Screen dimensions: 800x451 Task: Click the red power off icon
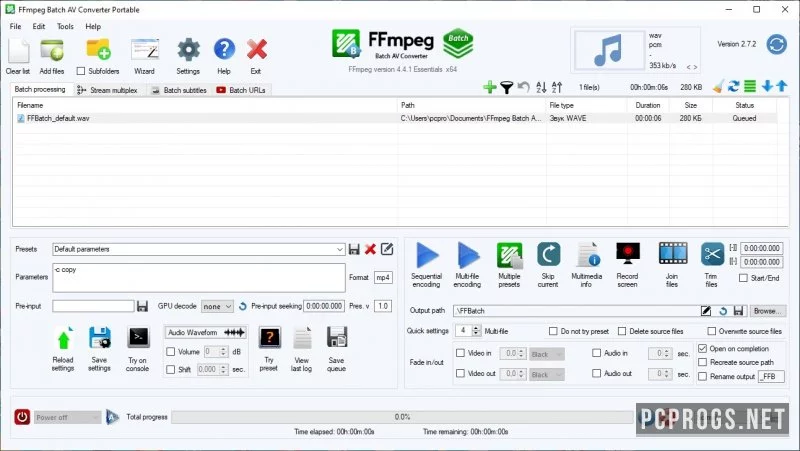(x=22, y=417)
